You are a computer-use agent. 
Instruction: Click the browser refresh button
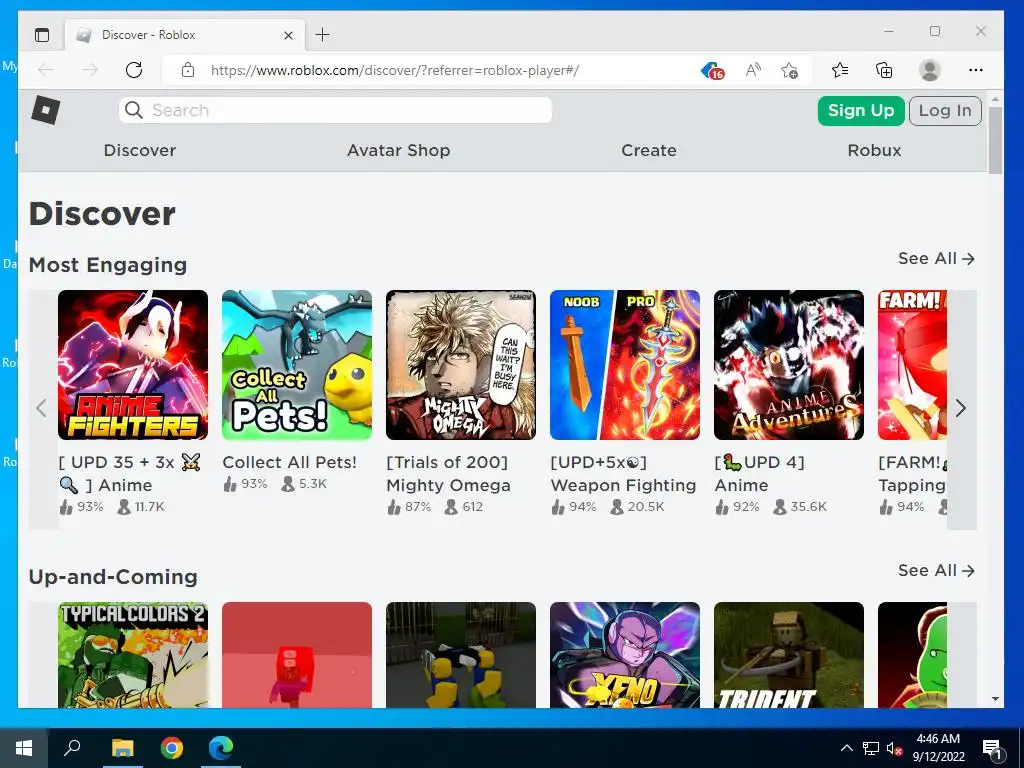[x=134, y=70]
